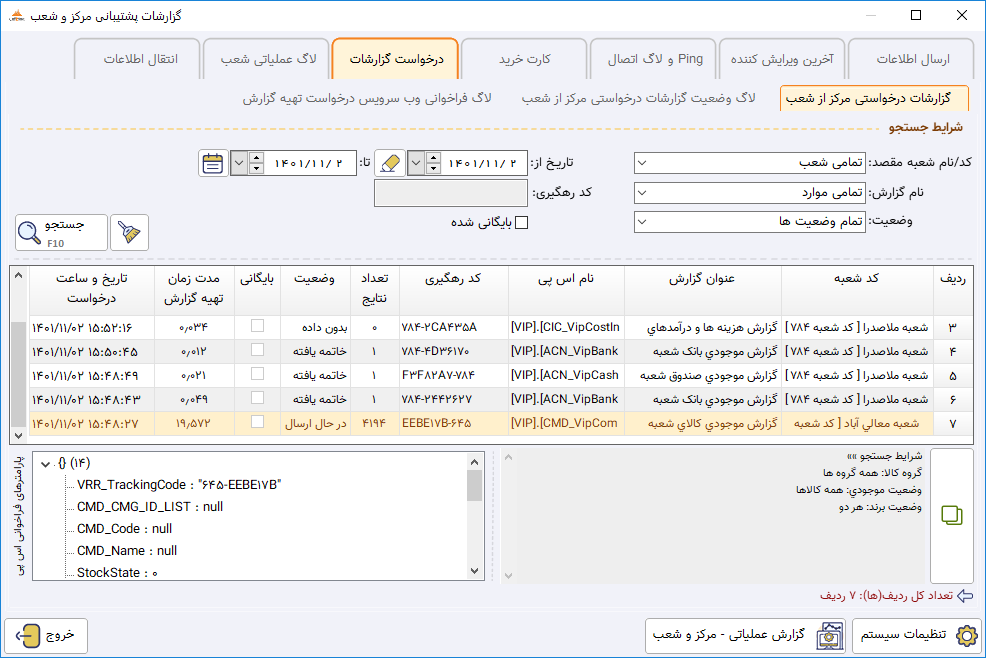Open گزارش عملیاتی - مرکز و شعب button
The height and width of the screenshot is (658, 986).
point(745,635)
